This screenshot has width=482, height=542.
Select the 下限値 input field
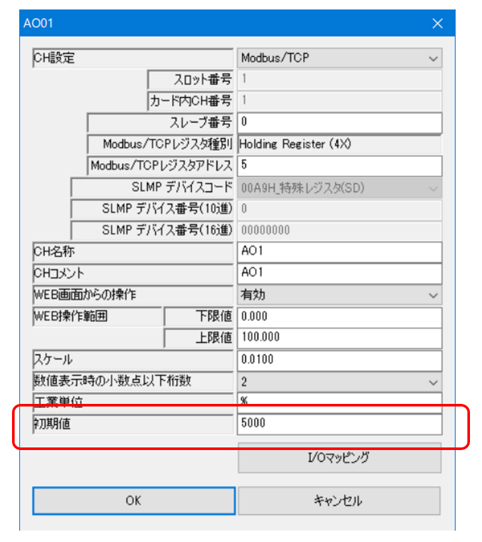click(x=340, y=317)
